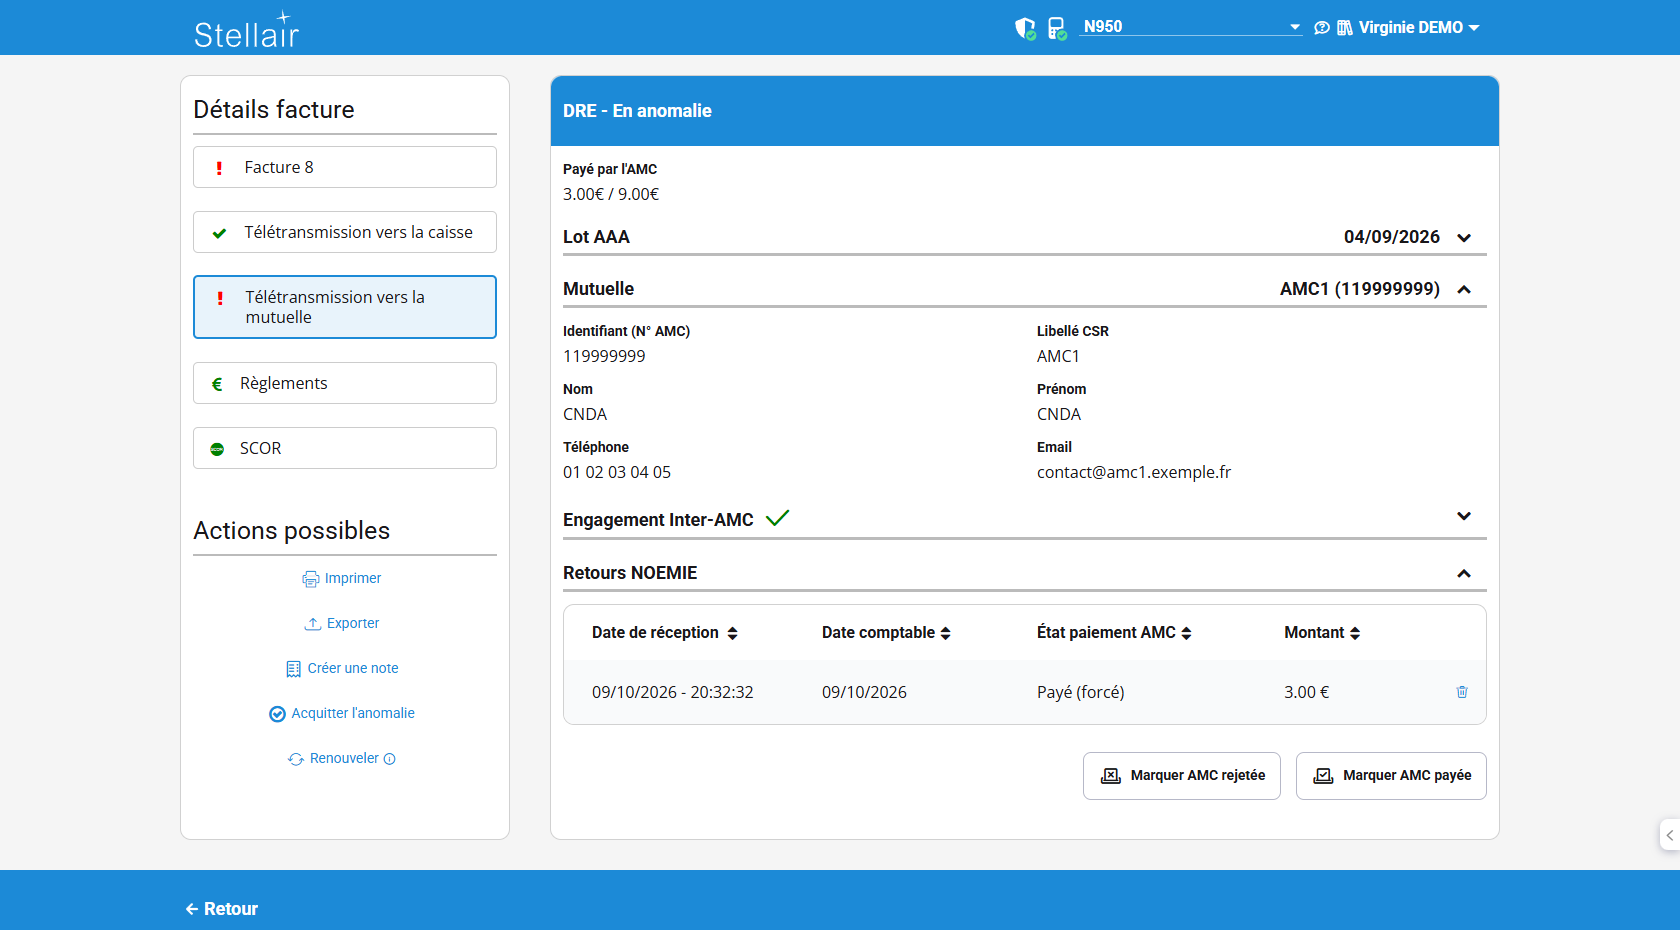Click the 3.00€ / 9.00€ amount
Screen dimensions: 1680x930
(611, 194)
